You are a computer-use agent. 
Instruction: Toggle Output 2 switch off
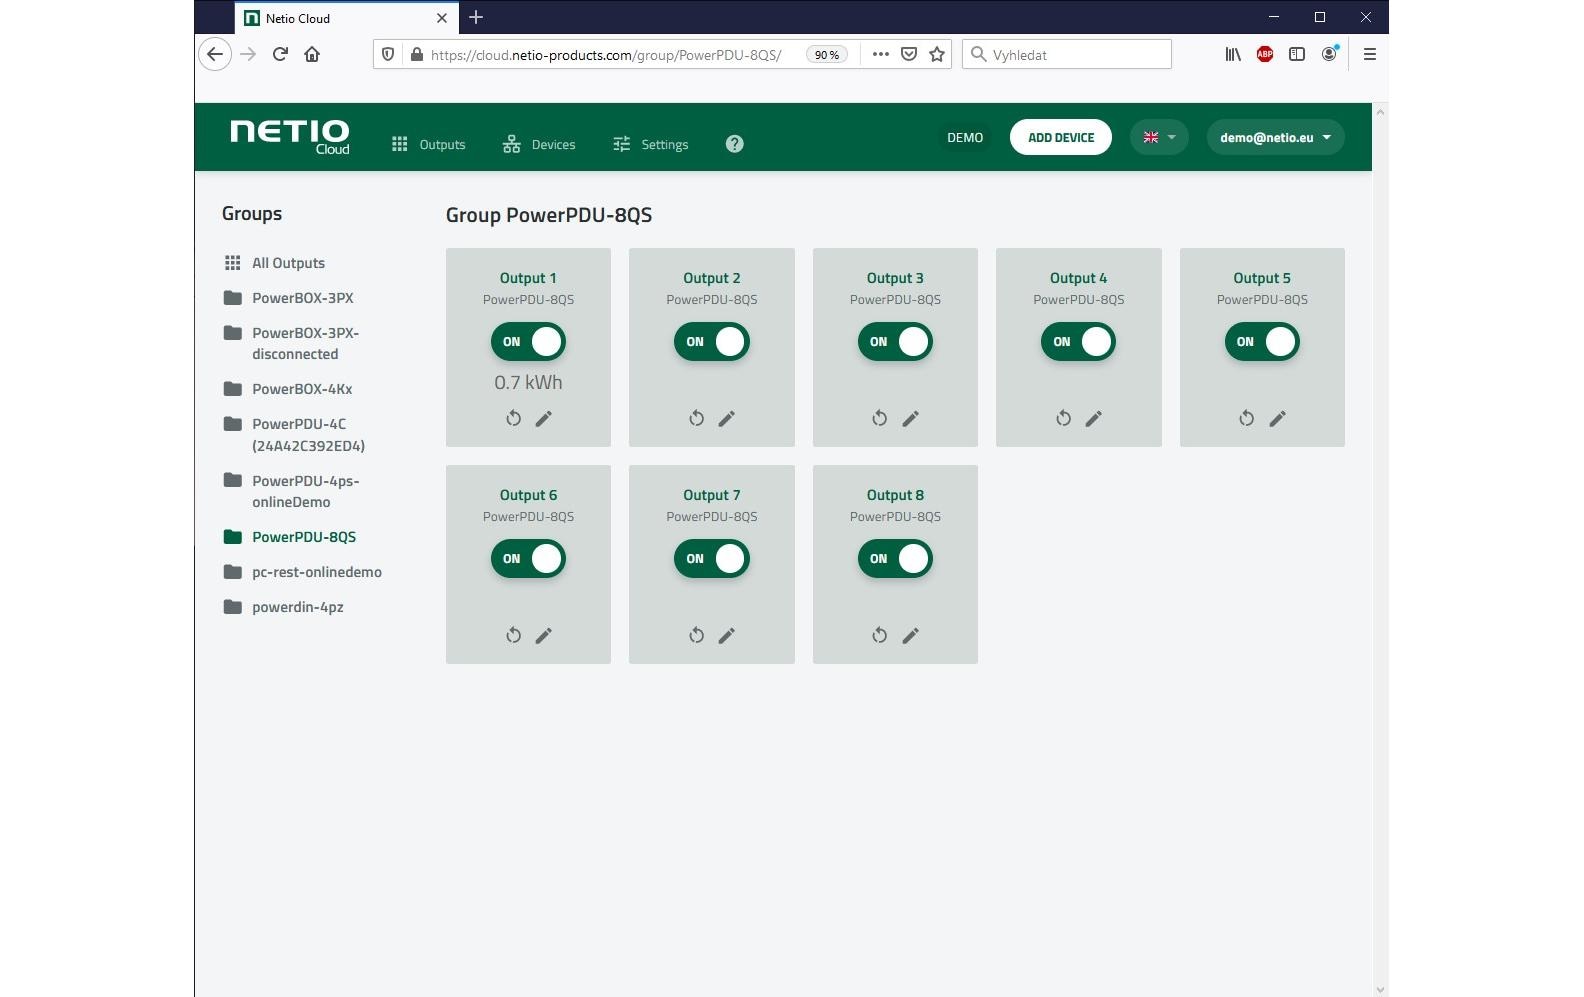coord(712,342)
